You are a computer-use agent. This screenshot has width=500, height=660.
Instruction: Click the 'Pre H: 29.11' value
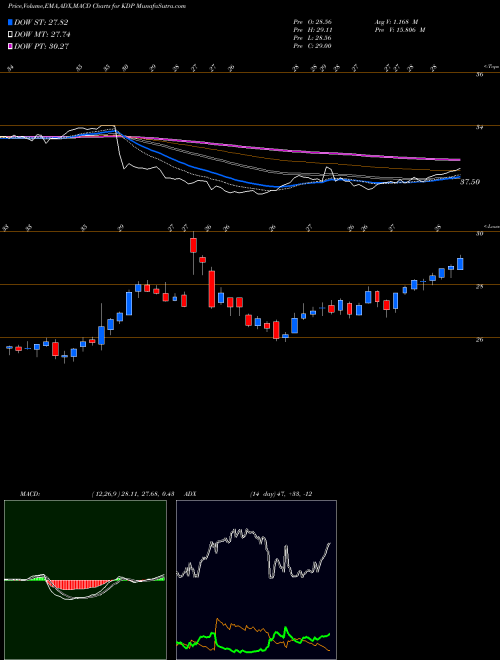312,30
